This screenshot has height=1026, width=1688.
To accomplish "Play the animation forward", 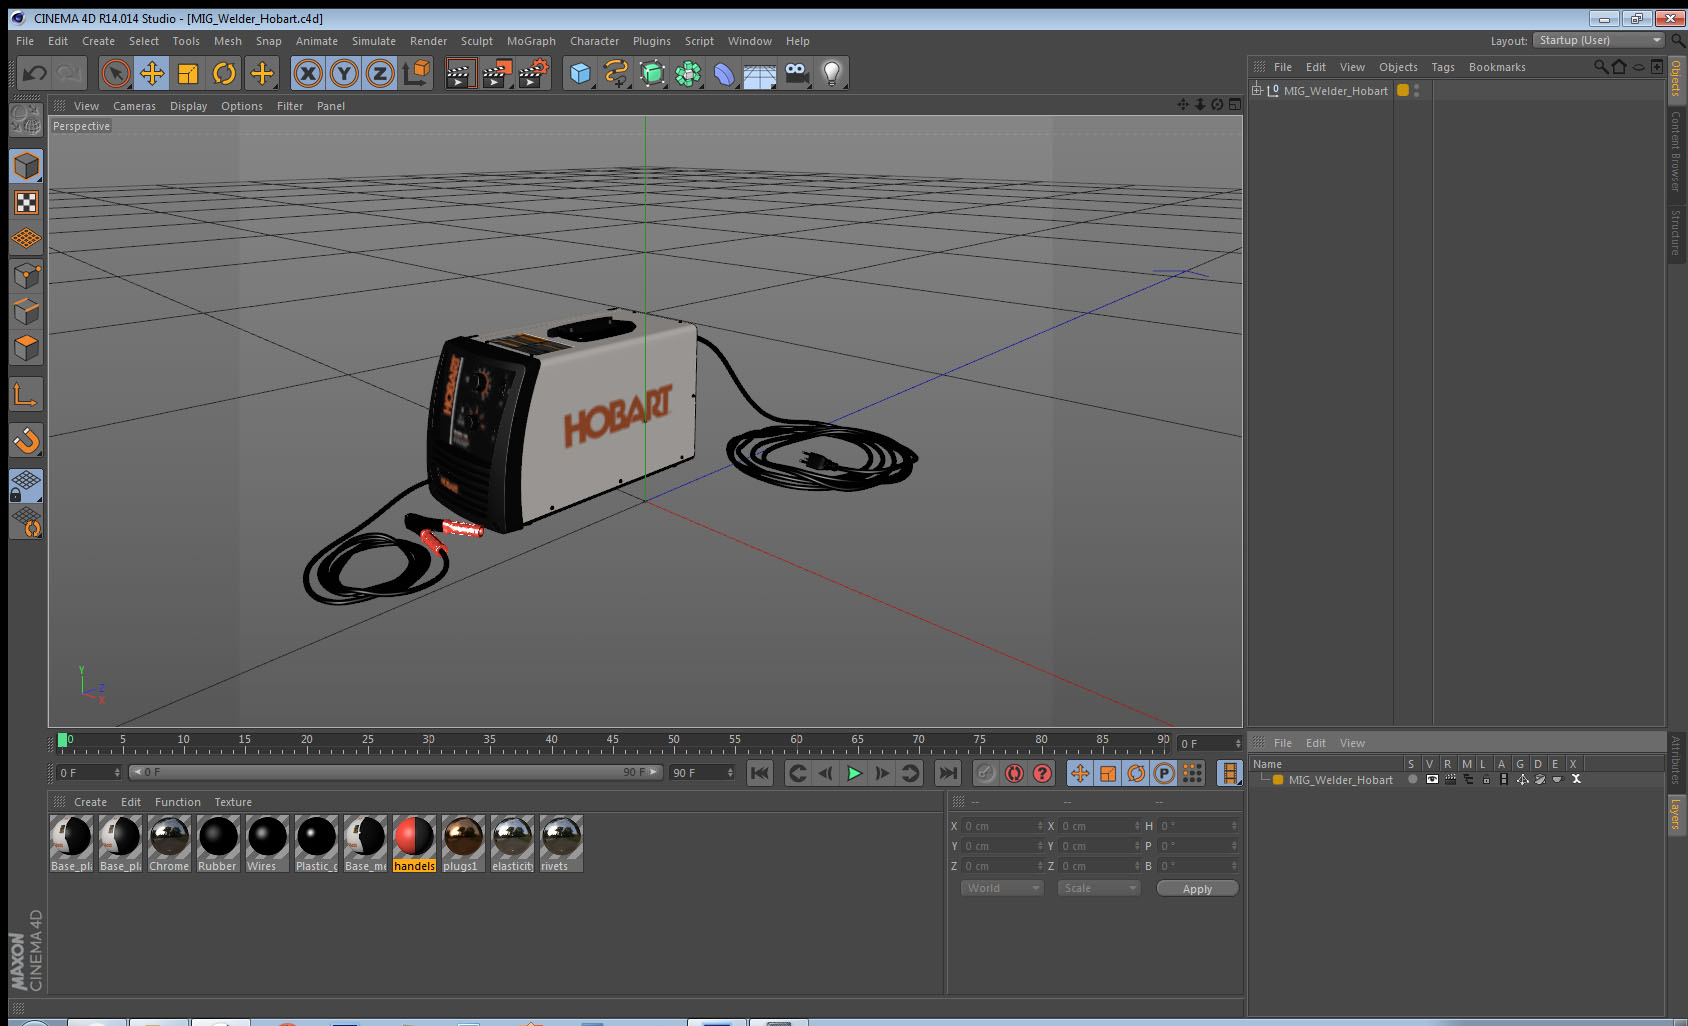I will coord(854,773).
